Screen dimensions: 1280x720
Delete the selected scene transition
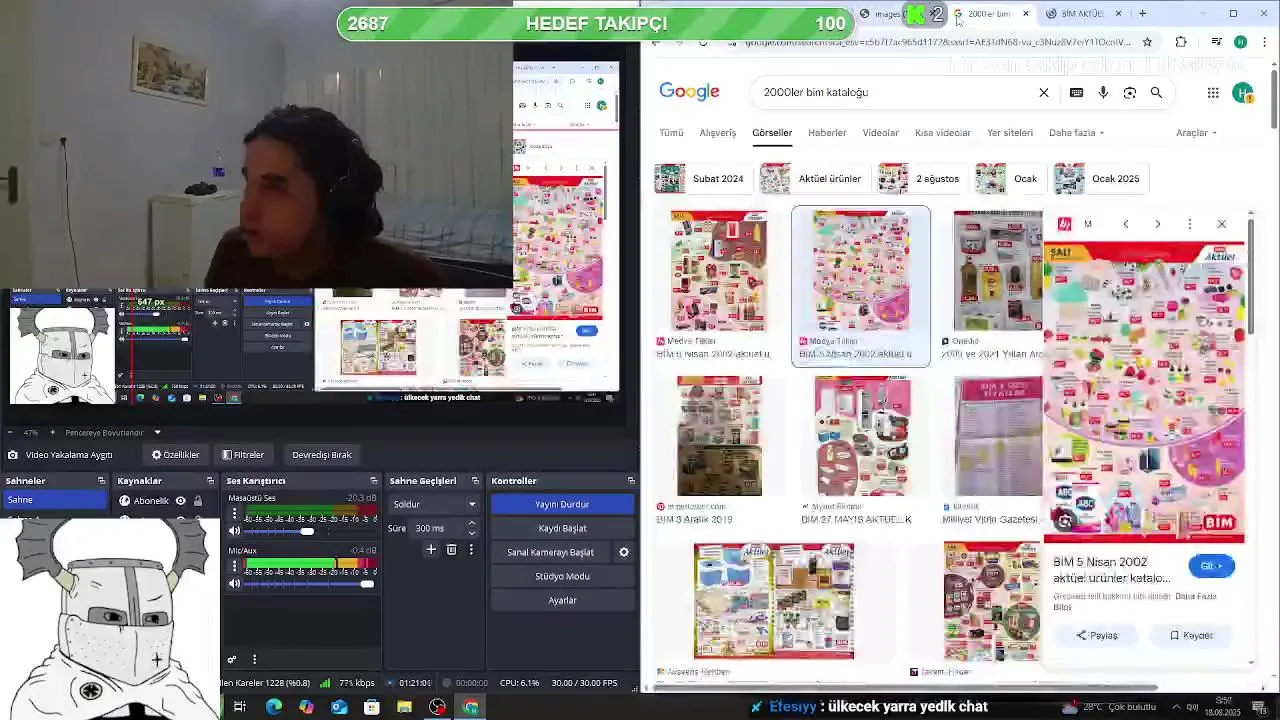click(451, 550)
